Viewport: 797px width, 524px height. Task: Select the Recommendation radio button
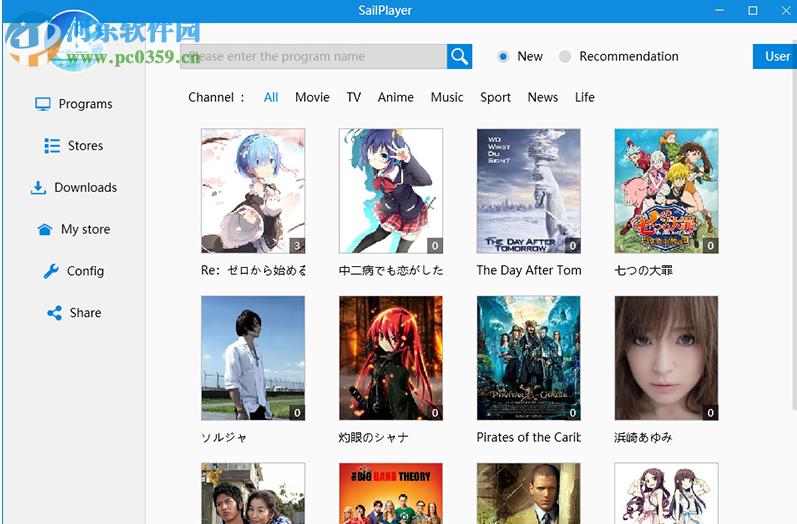(565, 56)
